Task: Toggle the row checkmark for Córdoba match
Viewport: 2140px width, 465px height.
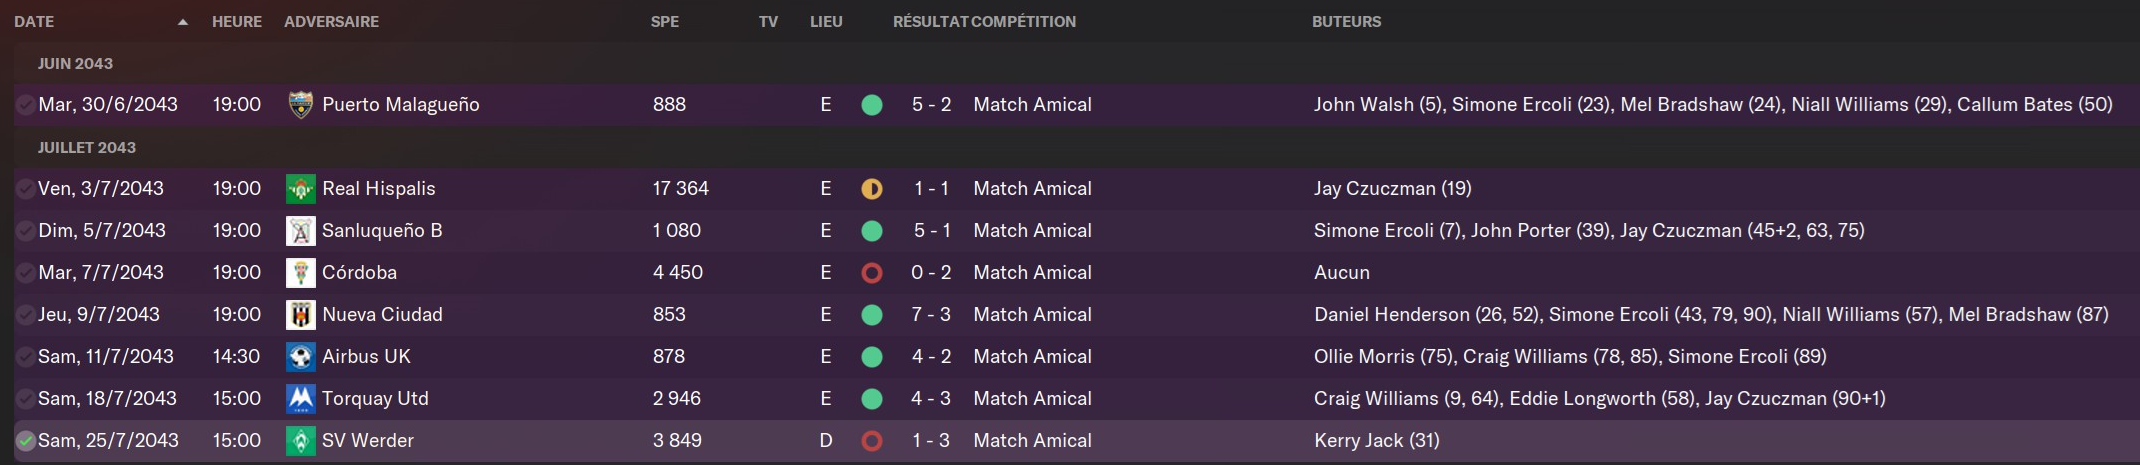Action: (25, 272)
